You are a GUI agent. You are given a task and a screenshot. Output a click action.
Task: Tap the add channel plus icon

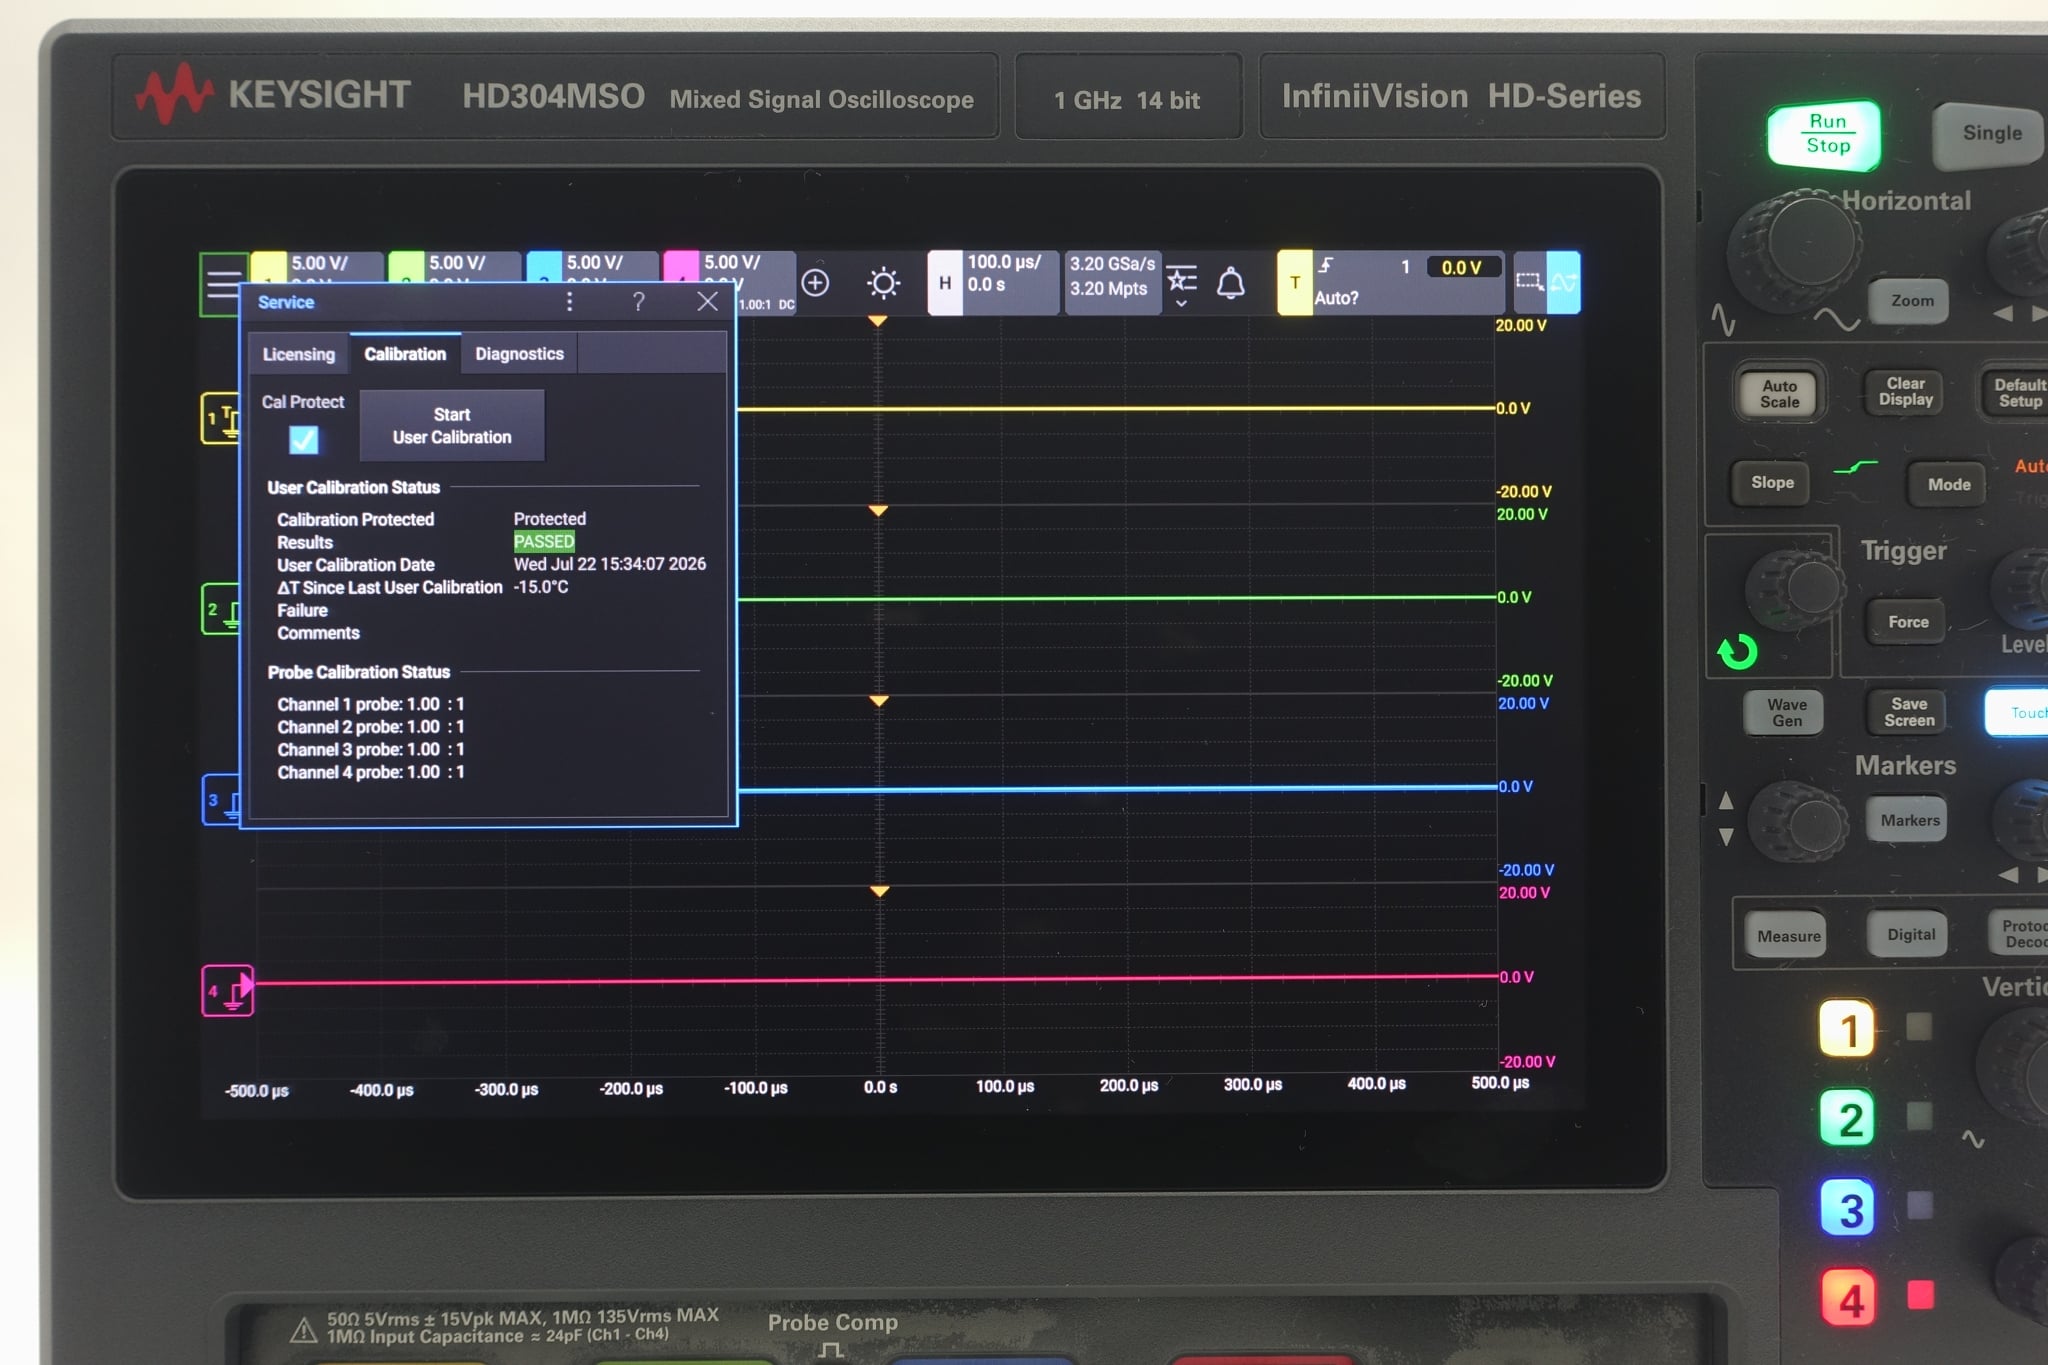[816, 283]
